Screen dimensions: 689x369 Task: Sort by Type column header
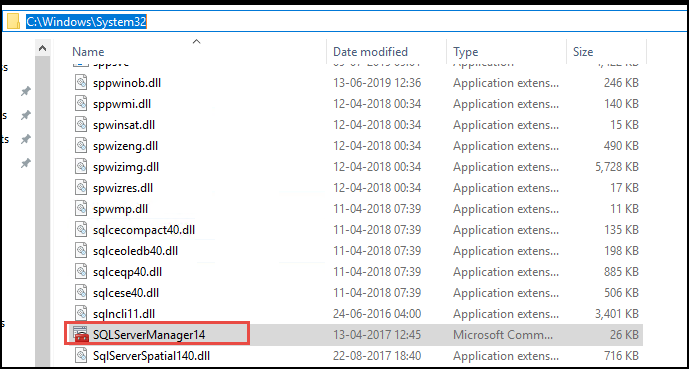(465, 52)
